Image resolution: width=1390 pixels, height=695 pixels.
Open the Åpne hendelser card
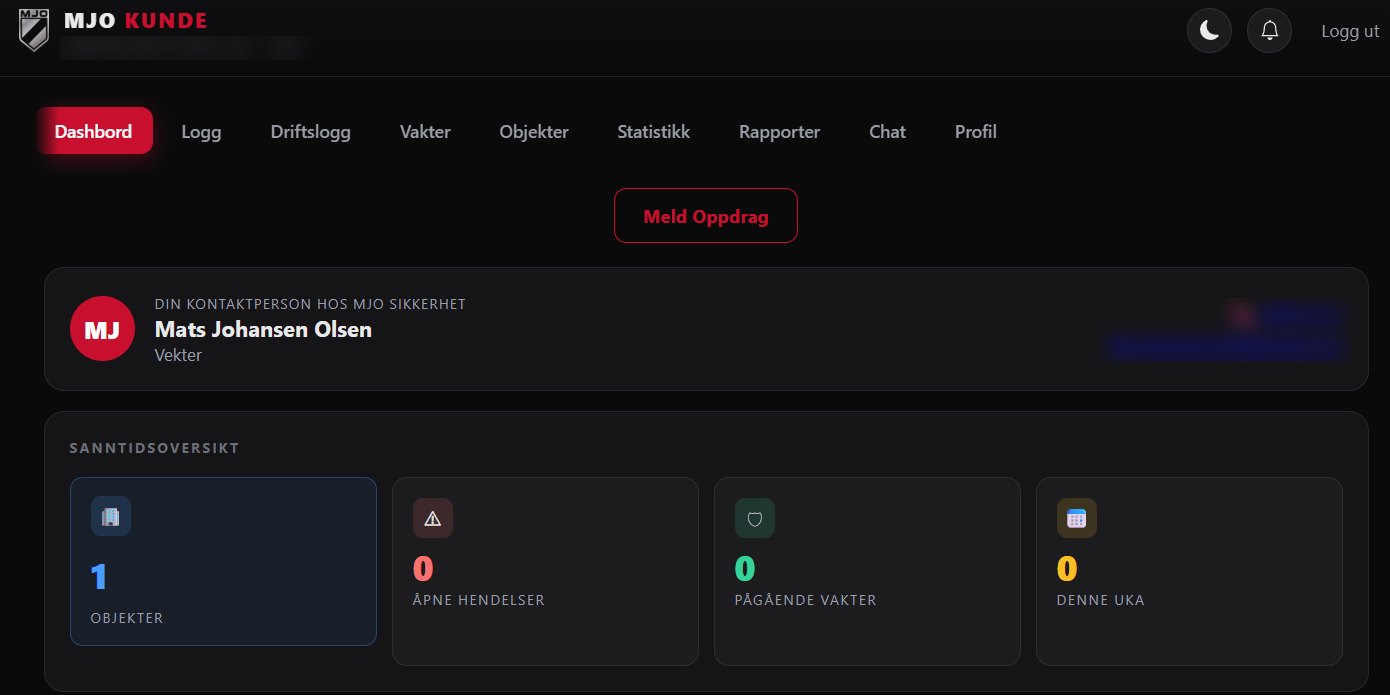click(x=545, y=571)
